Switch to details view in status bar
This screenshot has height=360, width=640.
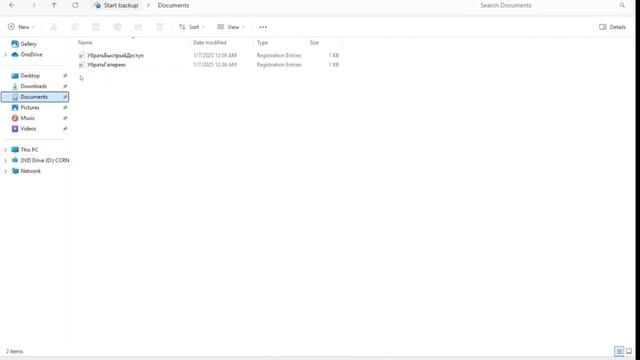[x=619, y=351]
